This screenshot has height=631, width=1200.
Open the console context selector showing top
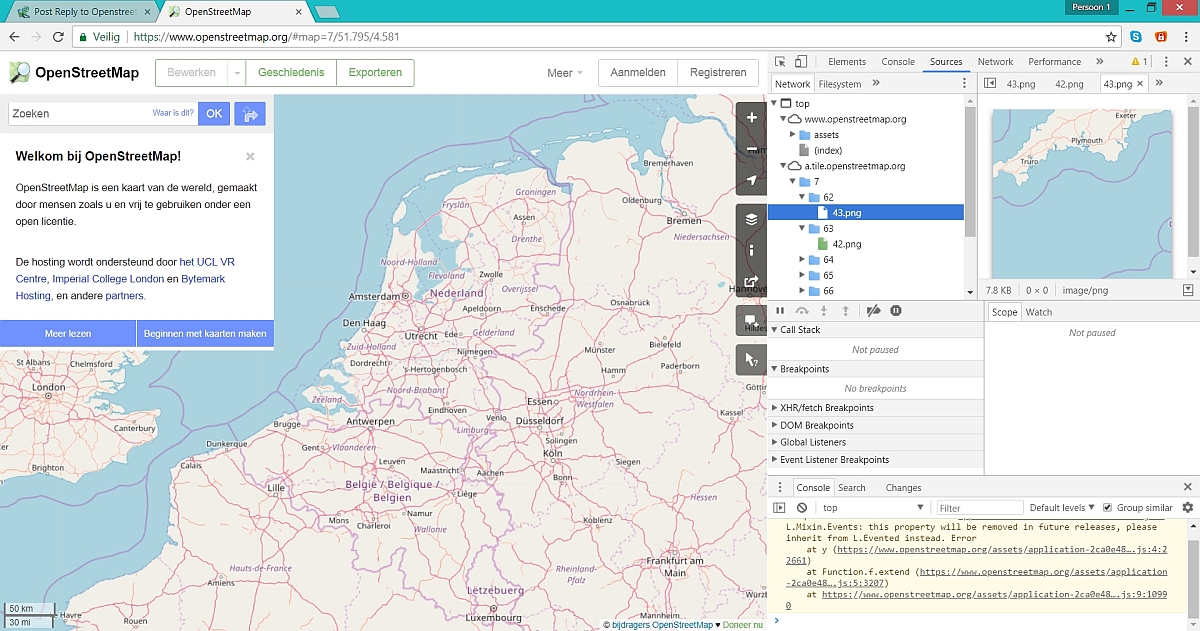click(873, 508)
